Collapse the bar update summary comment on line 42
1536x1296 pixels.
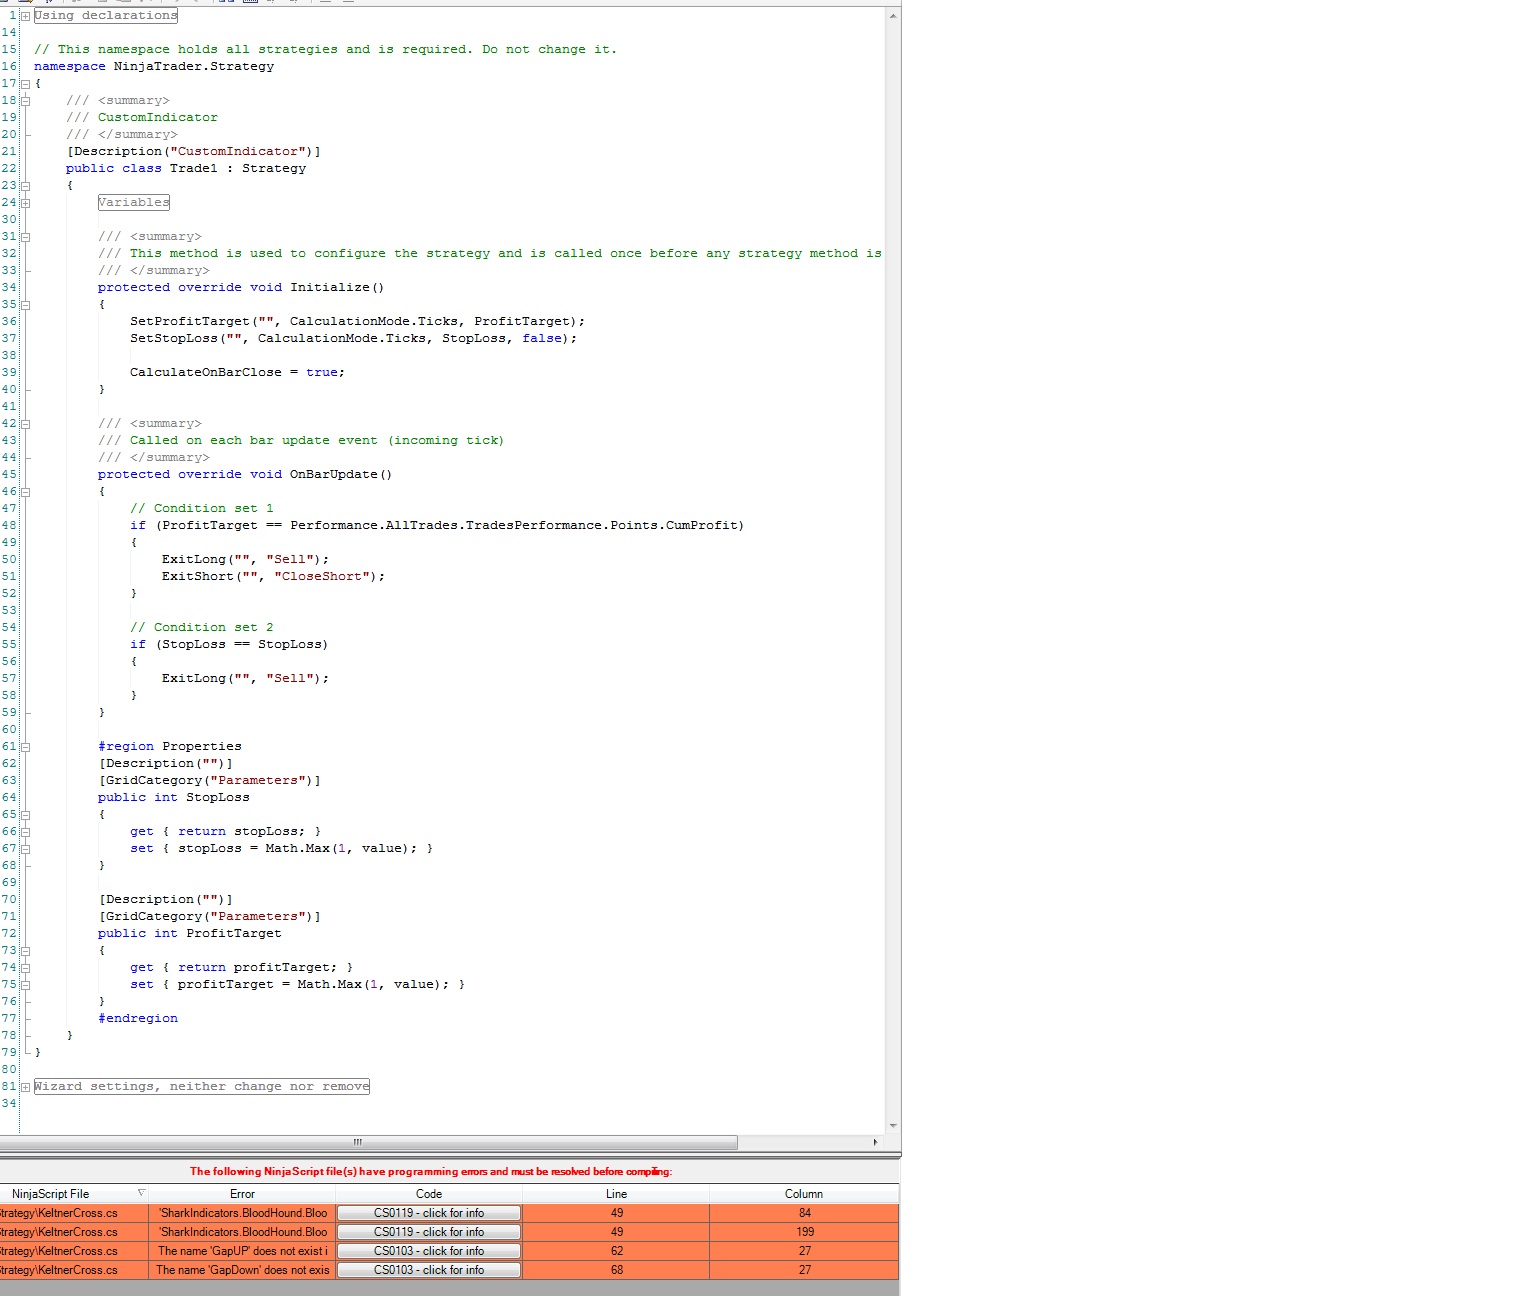coord(25,424)
